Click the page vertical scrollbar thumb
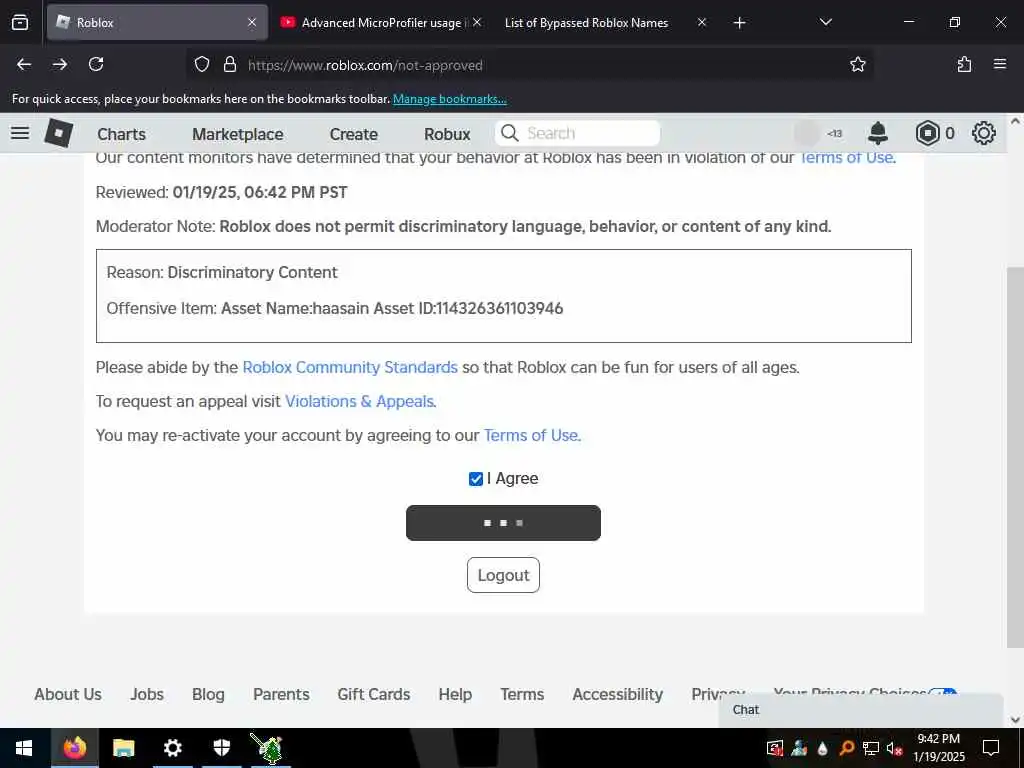 (1015, 457)
